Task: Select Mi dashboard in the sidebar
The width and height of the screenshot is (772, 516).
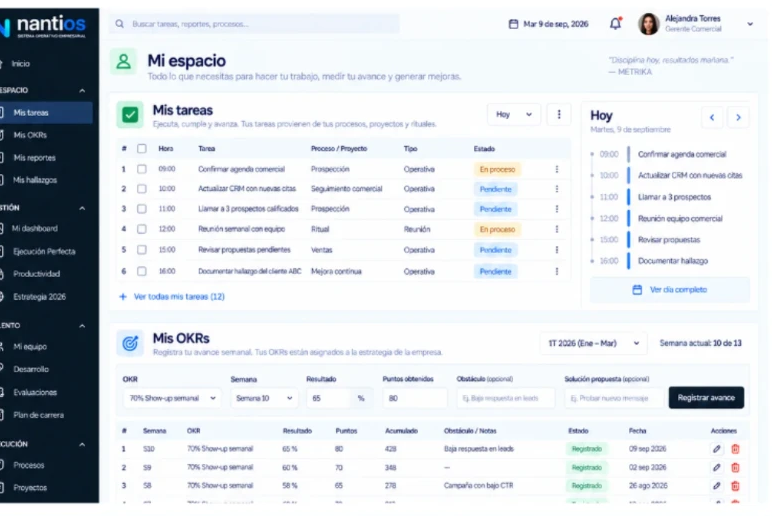Action: pos(34,228)
